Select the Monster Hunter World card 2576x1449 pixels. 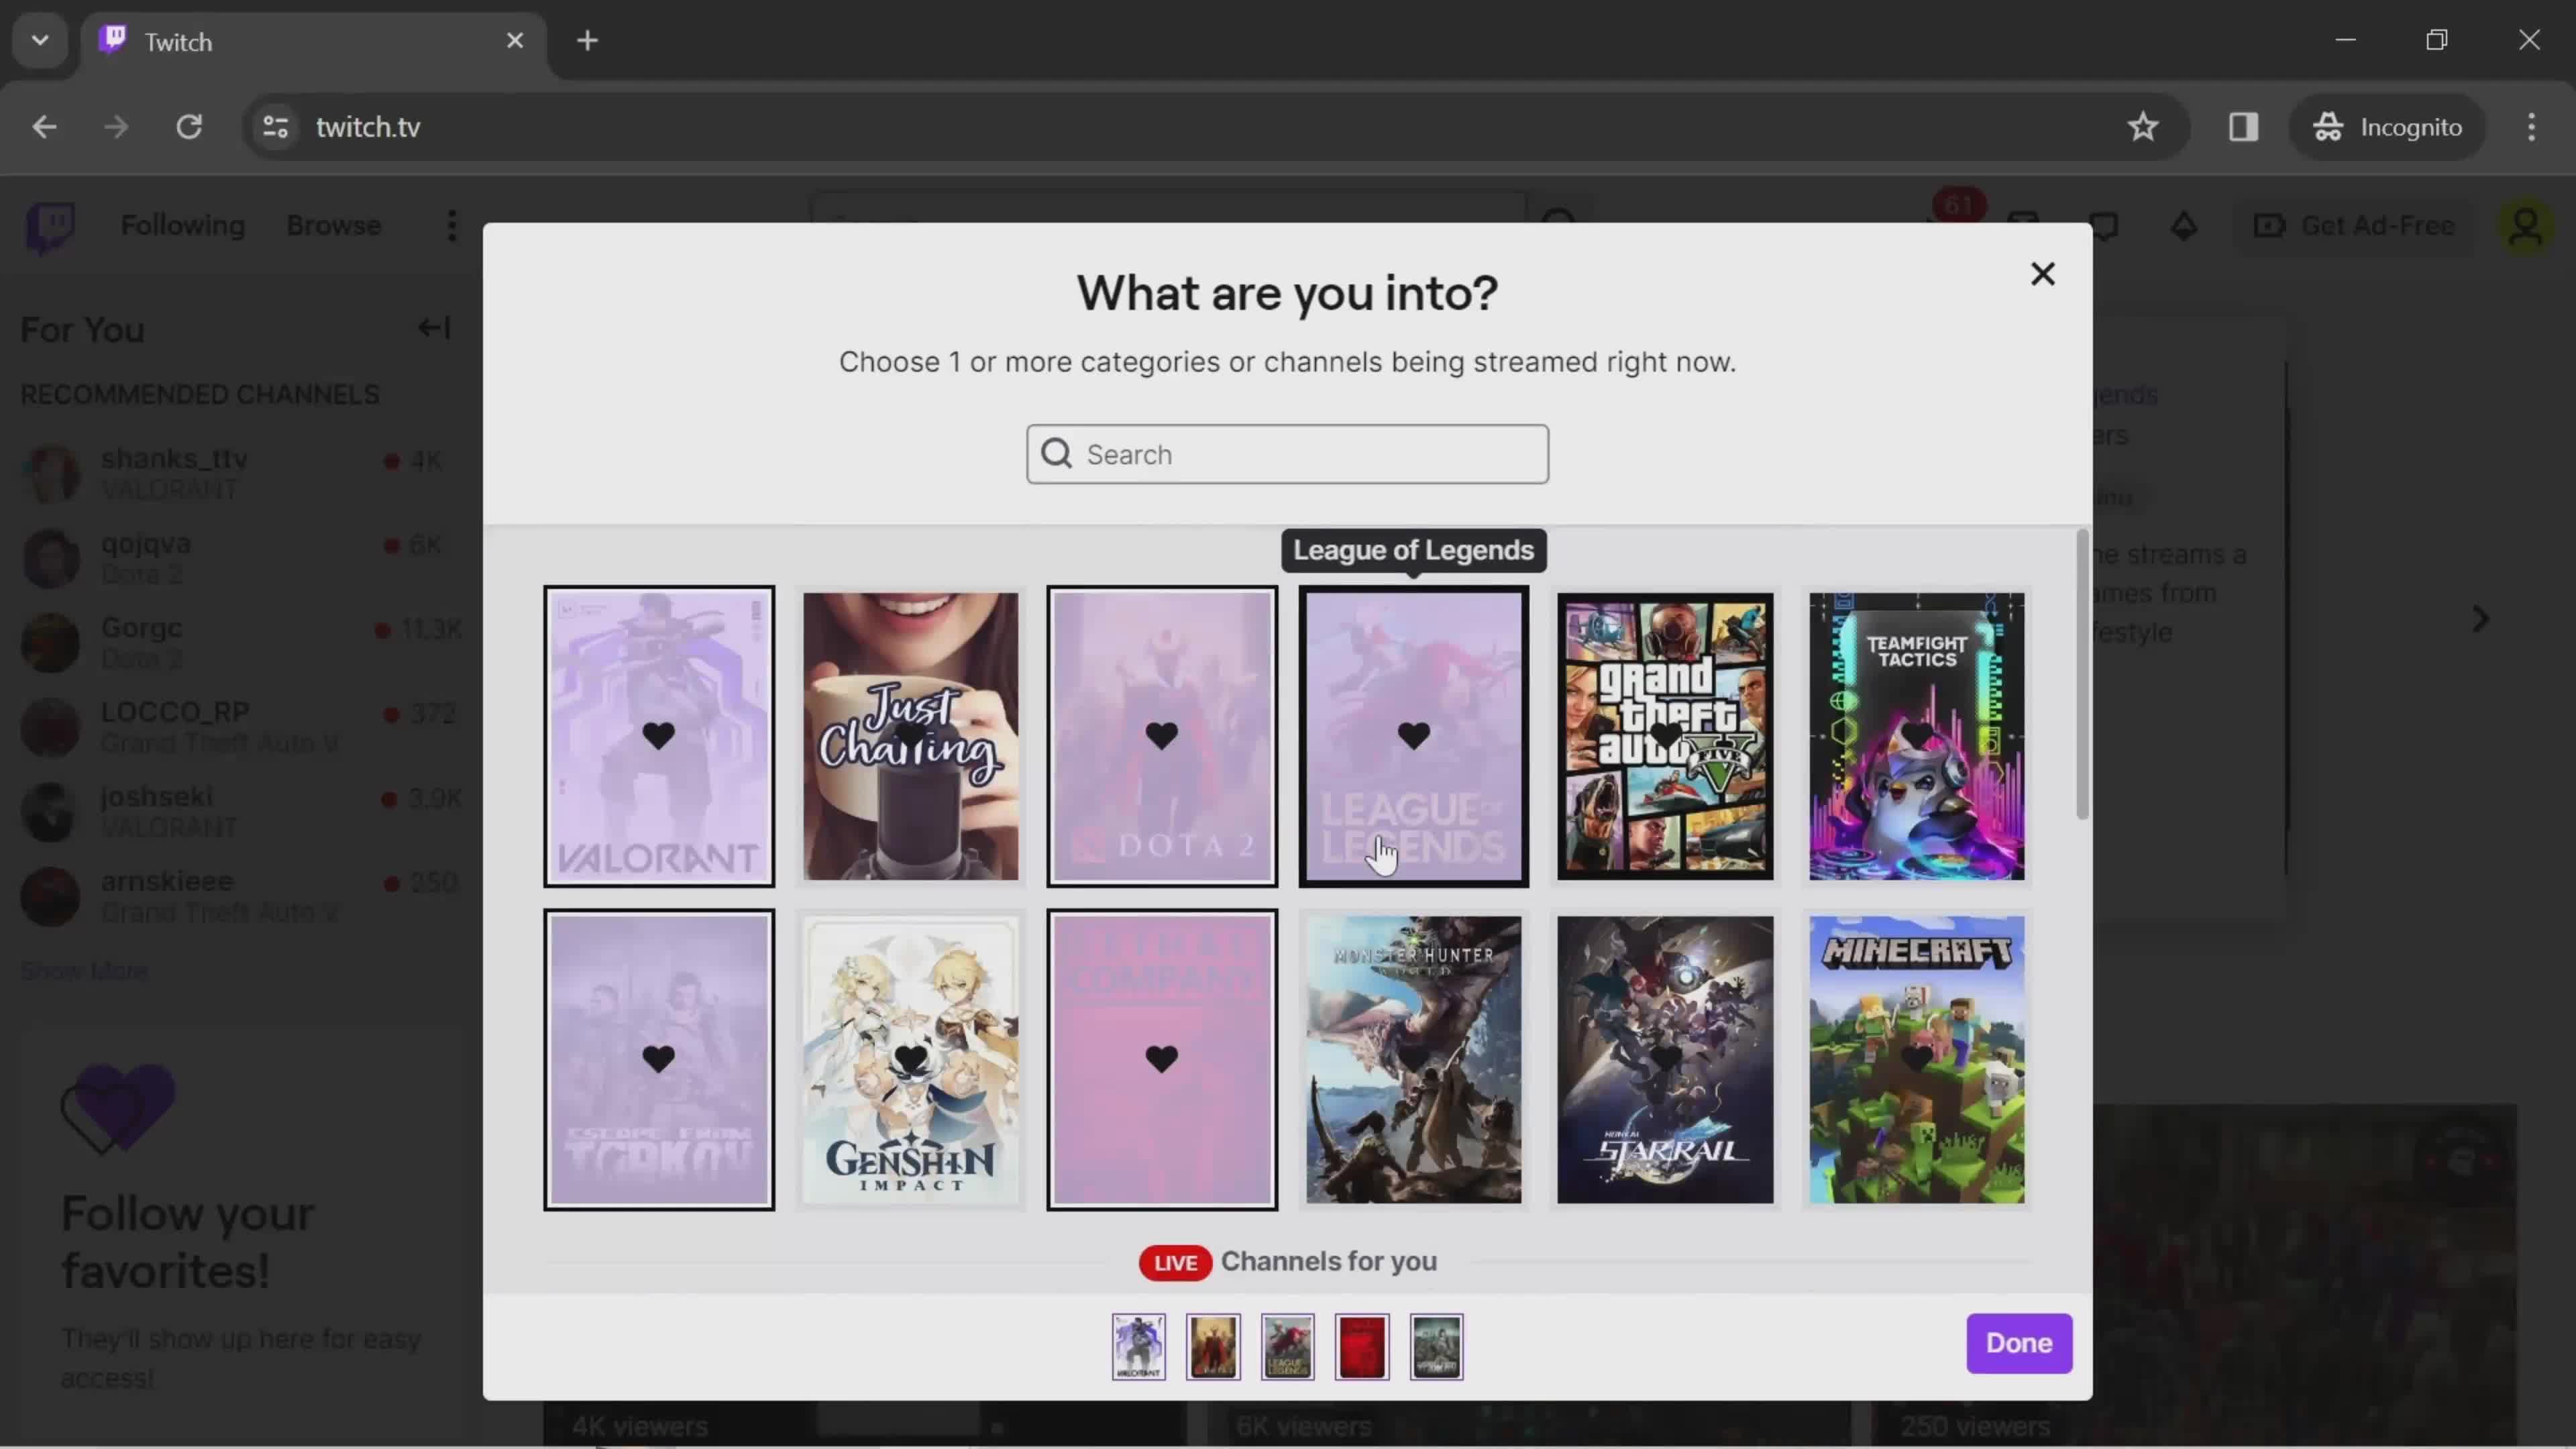click(x=1413, y=1059)
